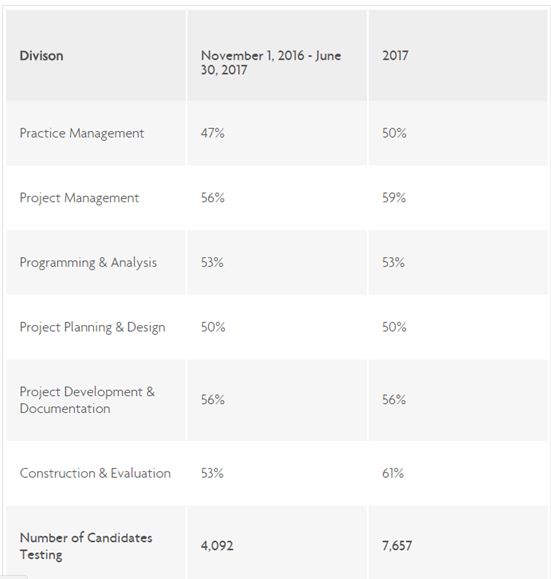Select the Project Planning & Design label

pyautogui.click(x=92, y=327)
